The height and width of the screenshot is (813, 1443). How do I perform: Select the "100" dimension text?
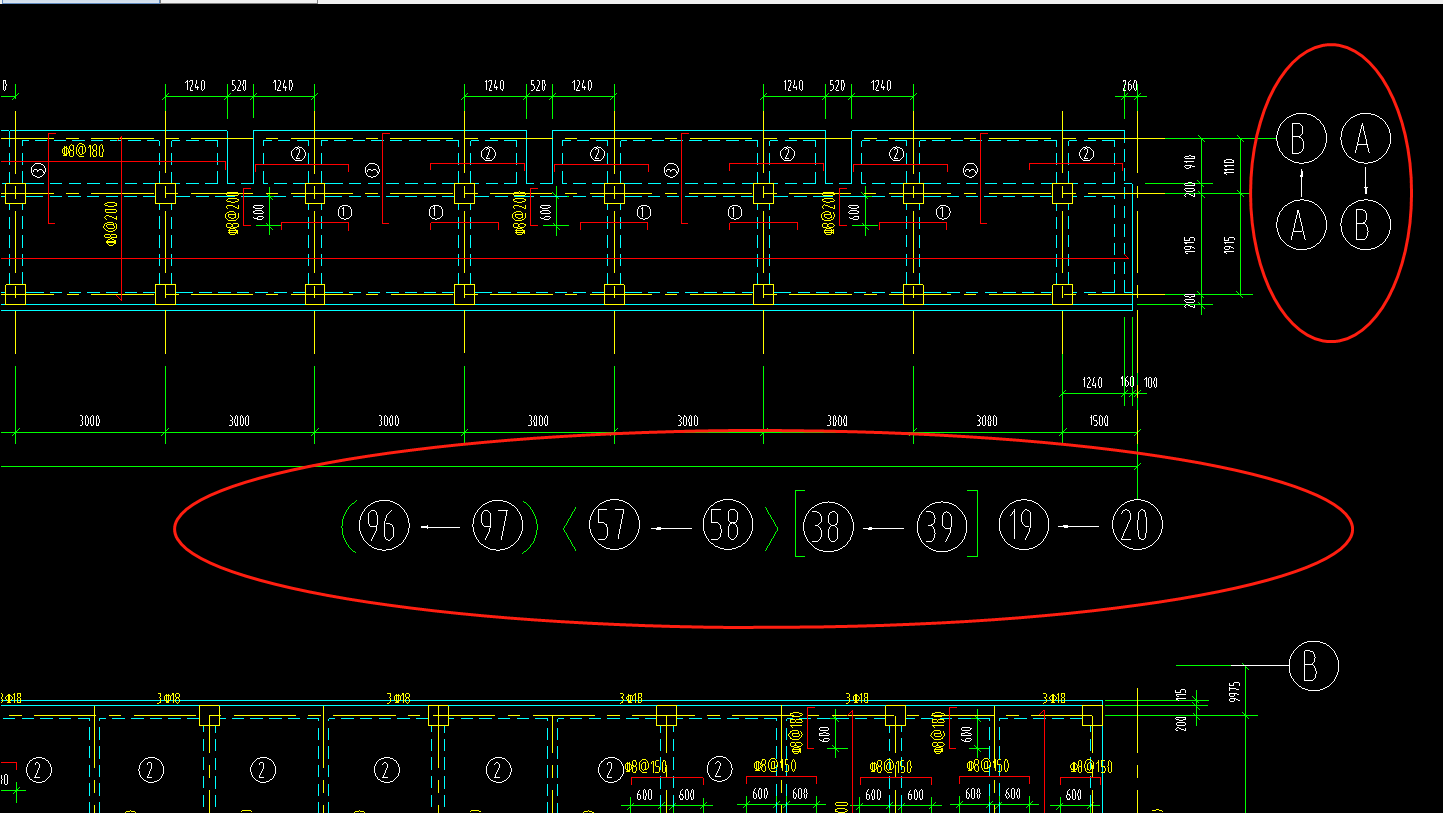click(1150, 382)
